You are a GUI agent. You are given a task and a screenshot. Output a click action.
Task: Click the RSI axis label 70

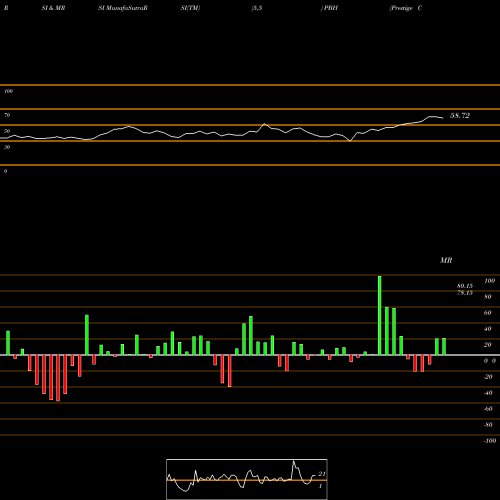coord(7,115)
